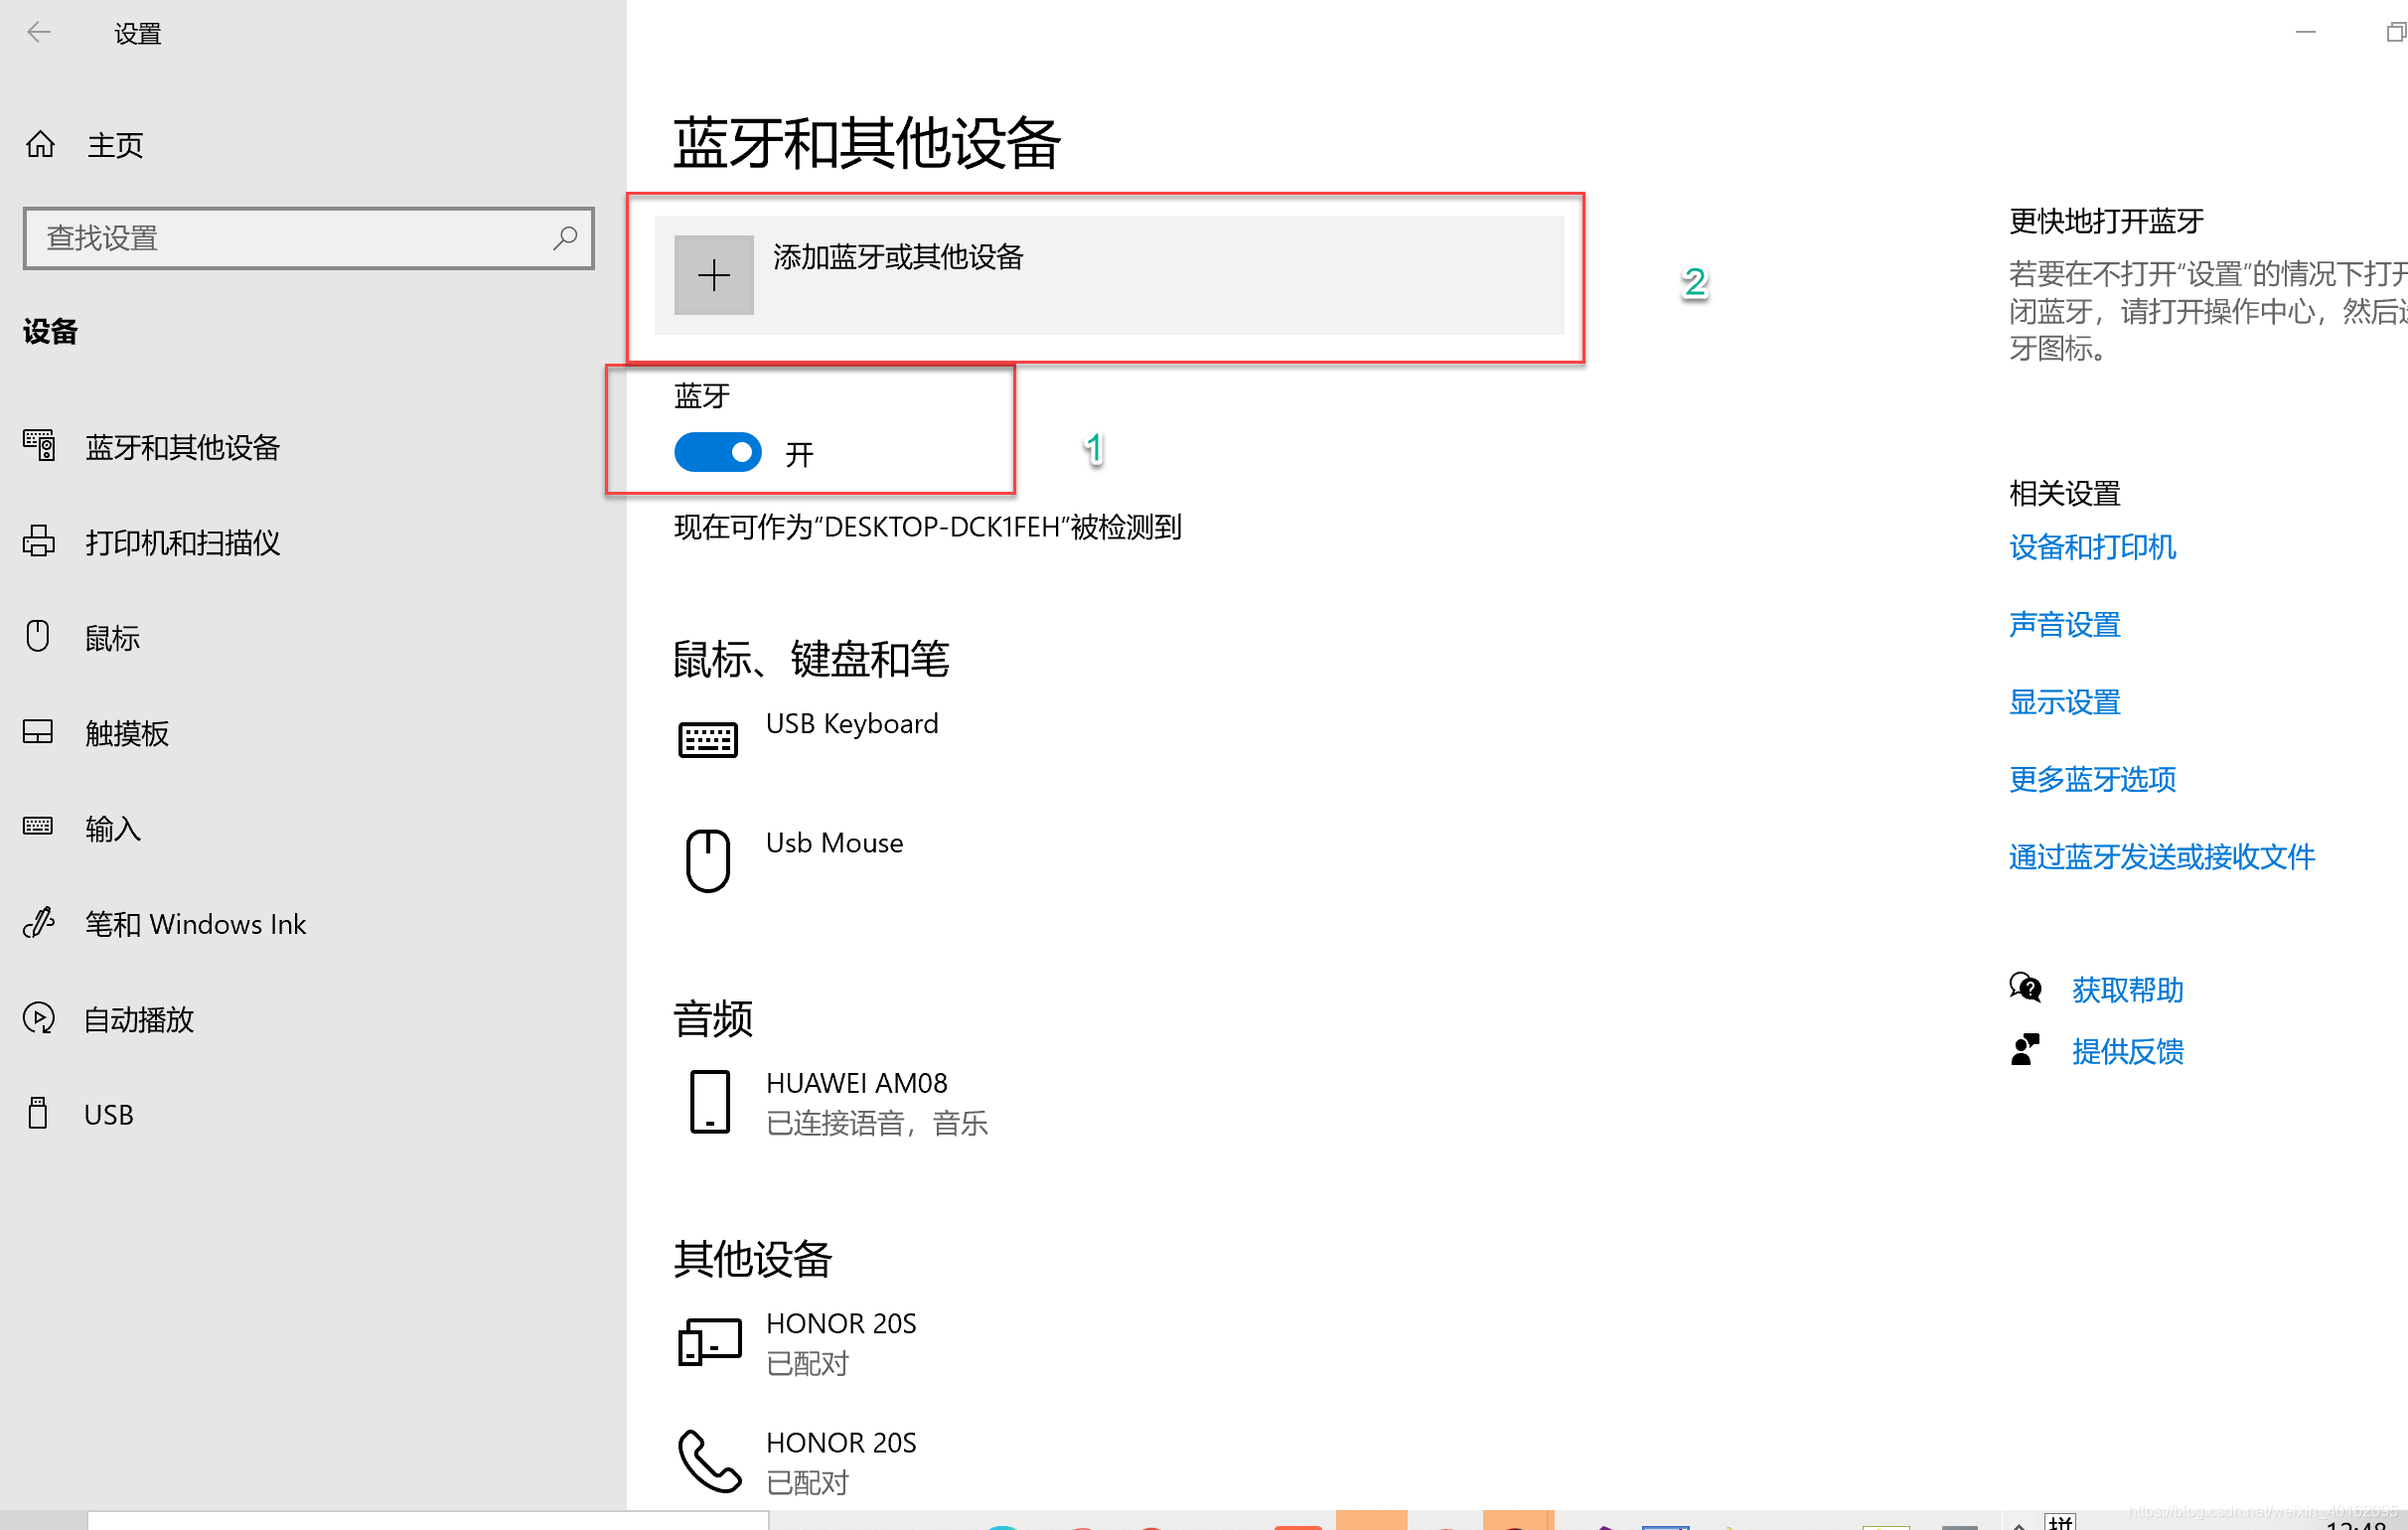The height and width of the screenshot is (1530, 2408).
Task: Open 更多蓝牙选项 link
Action: 2092,779
